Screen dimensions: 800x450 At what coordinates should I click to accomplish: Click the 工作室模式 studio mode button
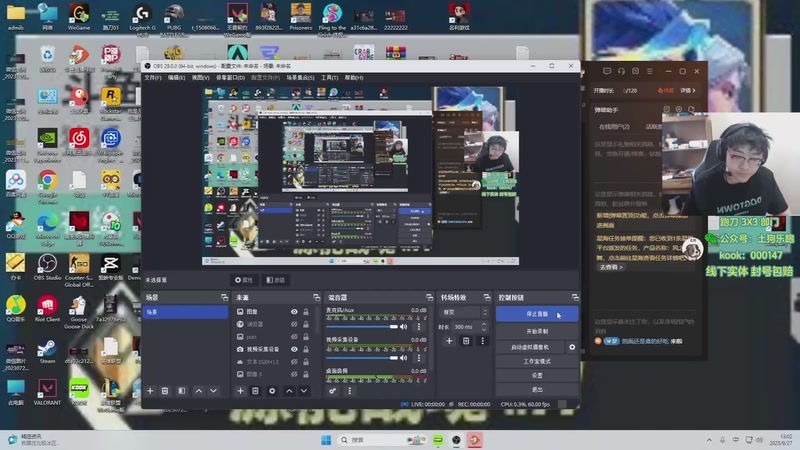point(537,361)
